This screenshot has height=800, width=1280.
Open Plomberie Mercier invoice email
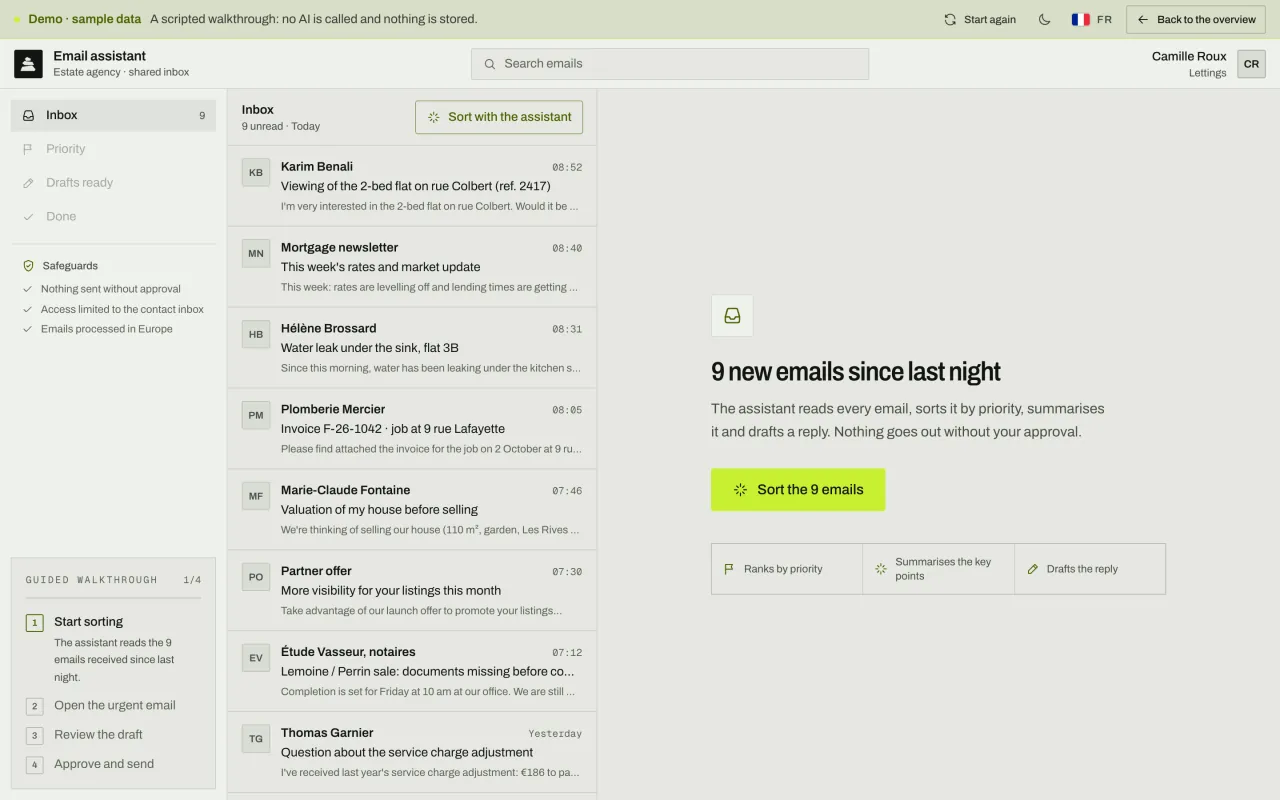pyautogui.click(x=412, y=429)
